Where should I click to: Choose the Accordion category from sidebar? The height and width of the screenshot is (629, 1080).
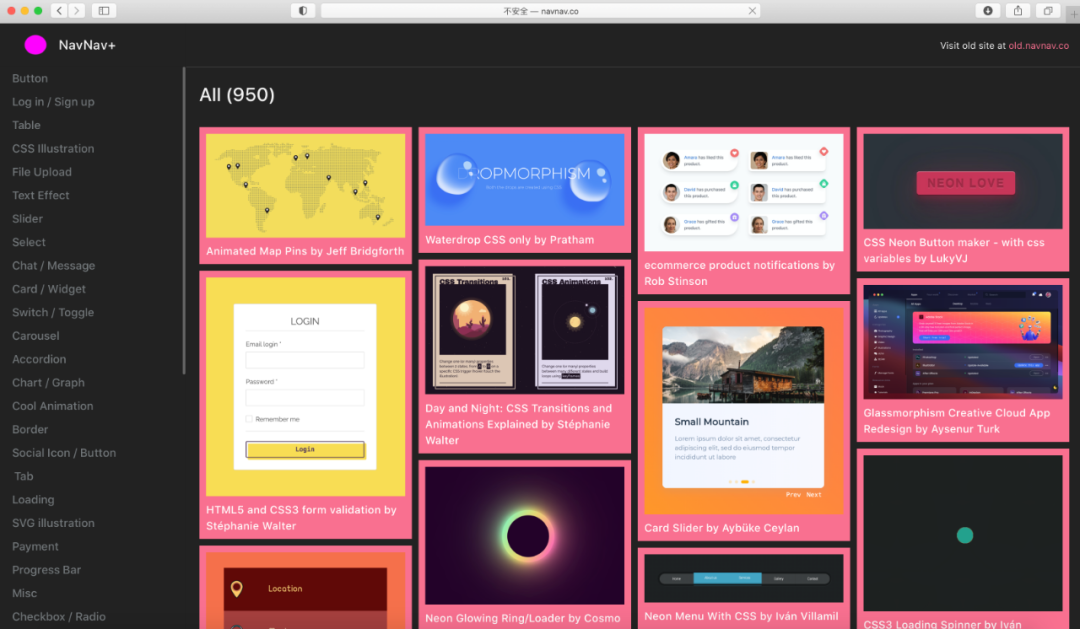39,359
